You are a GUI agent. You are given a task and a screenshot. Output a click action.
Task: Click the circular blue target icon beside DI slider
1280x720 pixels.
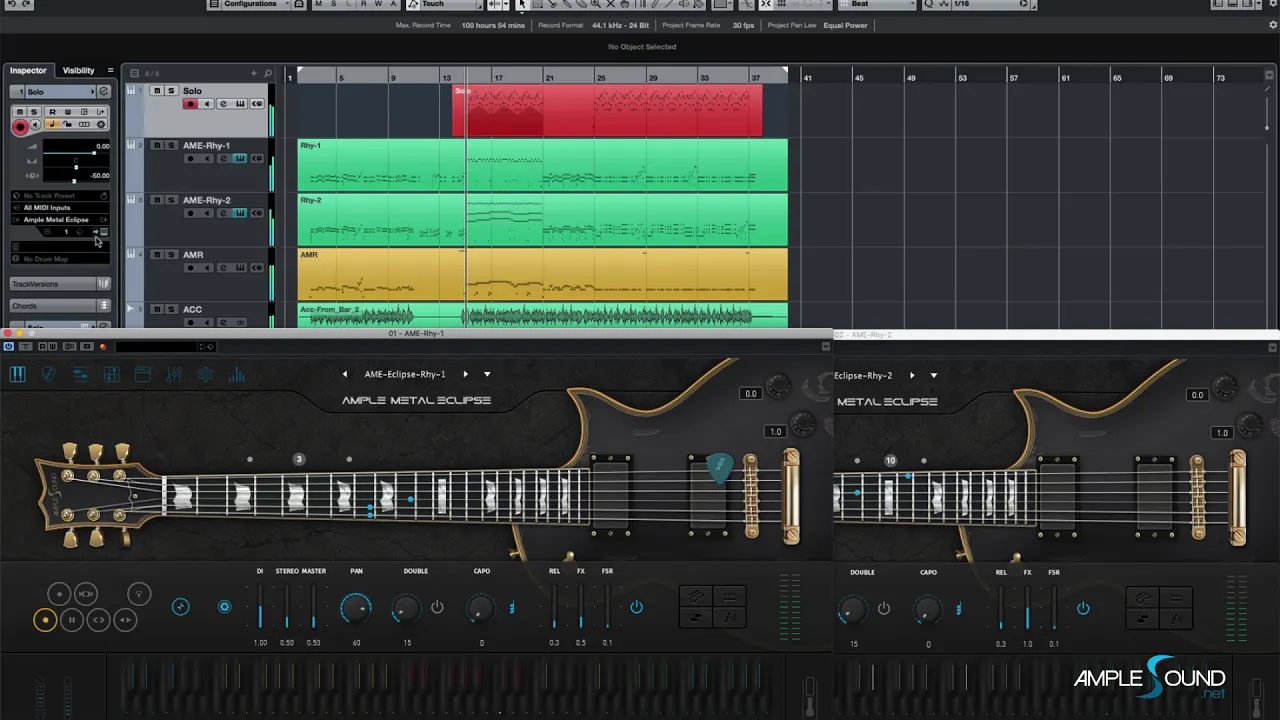click(x=224, y=607)
